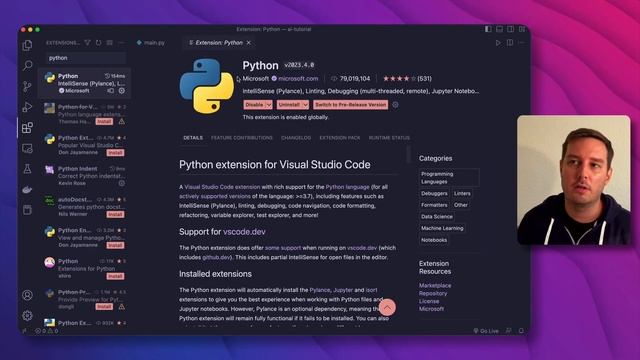Click the notifications bell in status bar
This screenshot has height=360, width=640.
click(521, 331)
